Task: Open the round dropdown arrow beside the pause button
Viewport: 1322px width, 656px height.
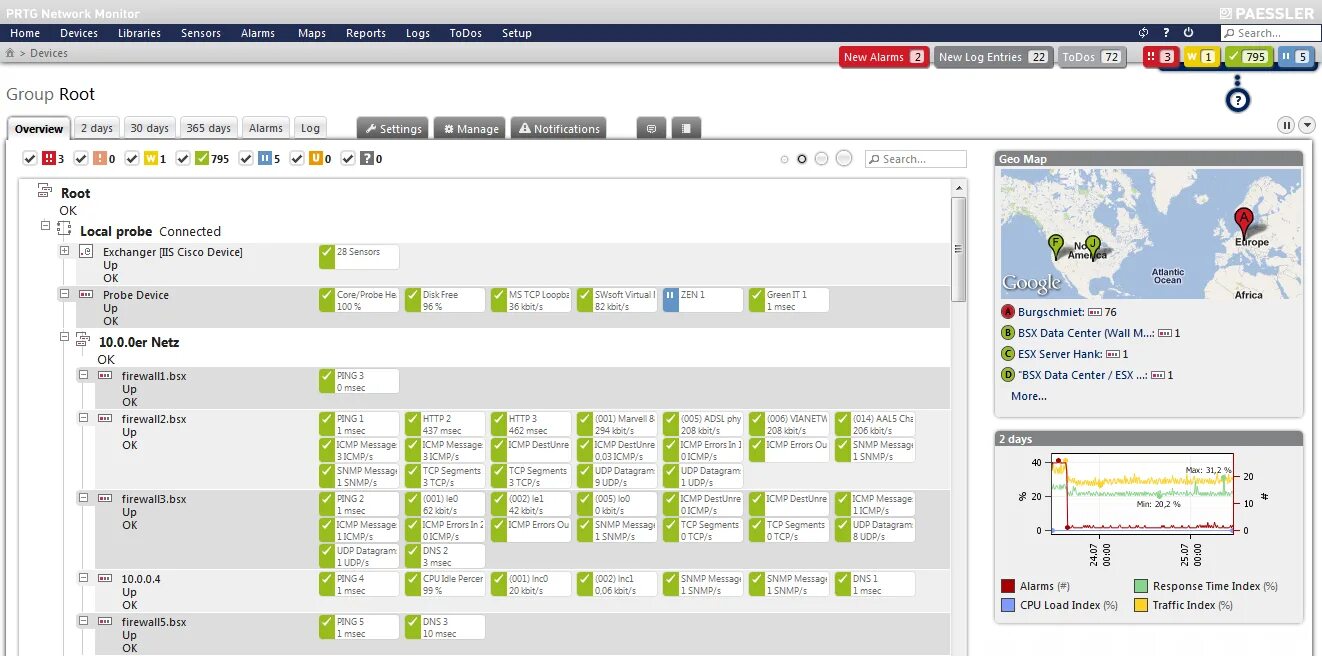Action: [1307, 125]
